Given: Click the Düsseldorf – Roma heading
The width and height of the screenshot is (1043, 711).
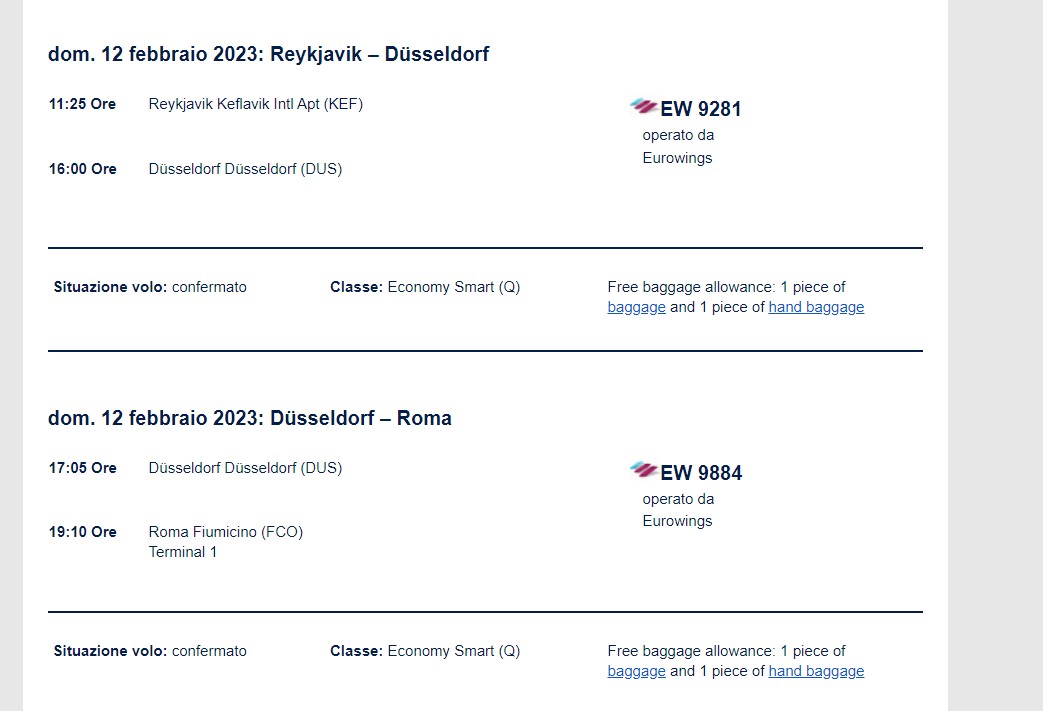Looking at the screenshot, I should click(x=249, y=418).
